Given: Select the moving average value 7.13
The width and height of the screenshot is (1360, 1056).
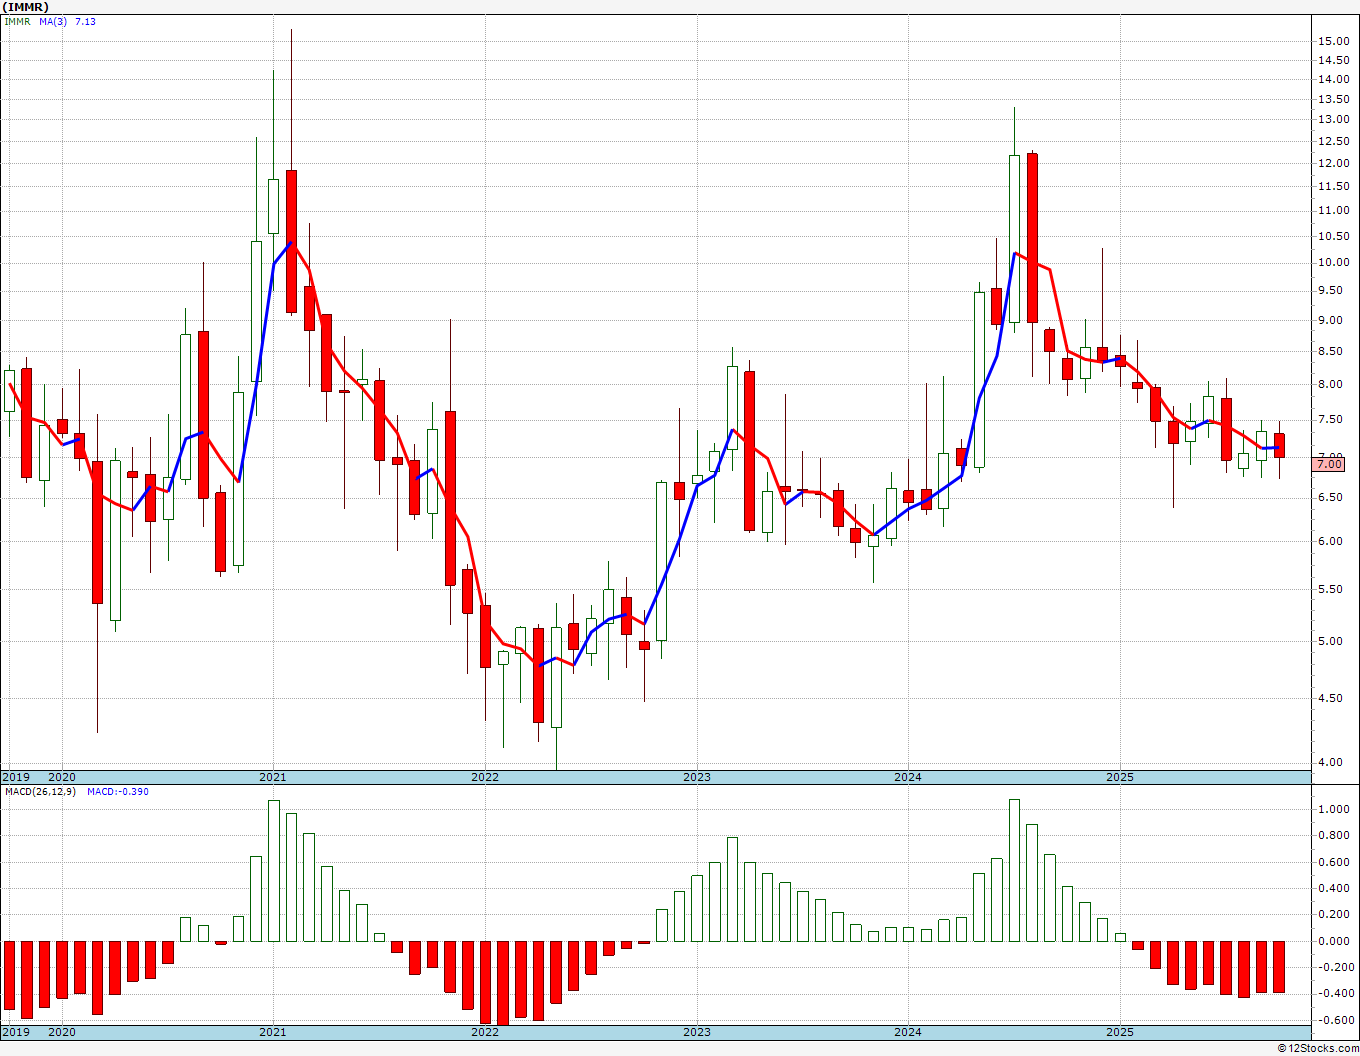Looking at the screenshot, I should point(85,21).
